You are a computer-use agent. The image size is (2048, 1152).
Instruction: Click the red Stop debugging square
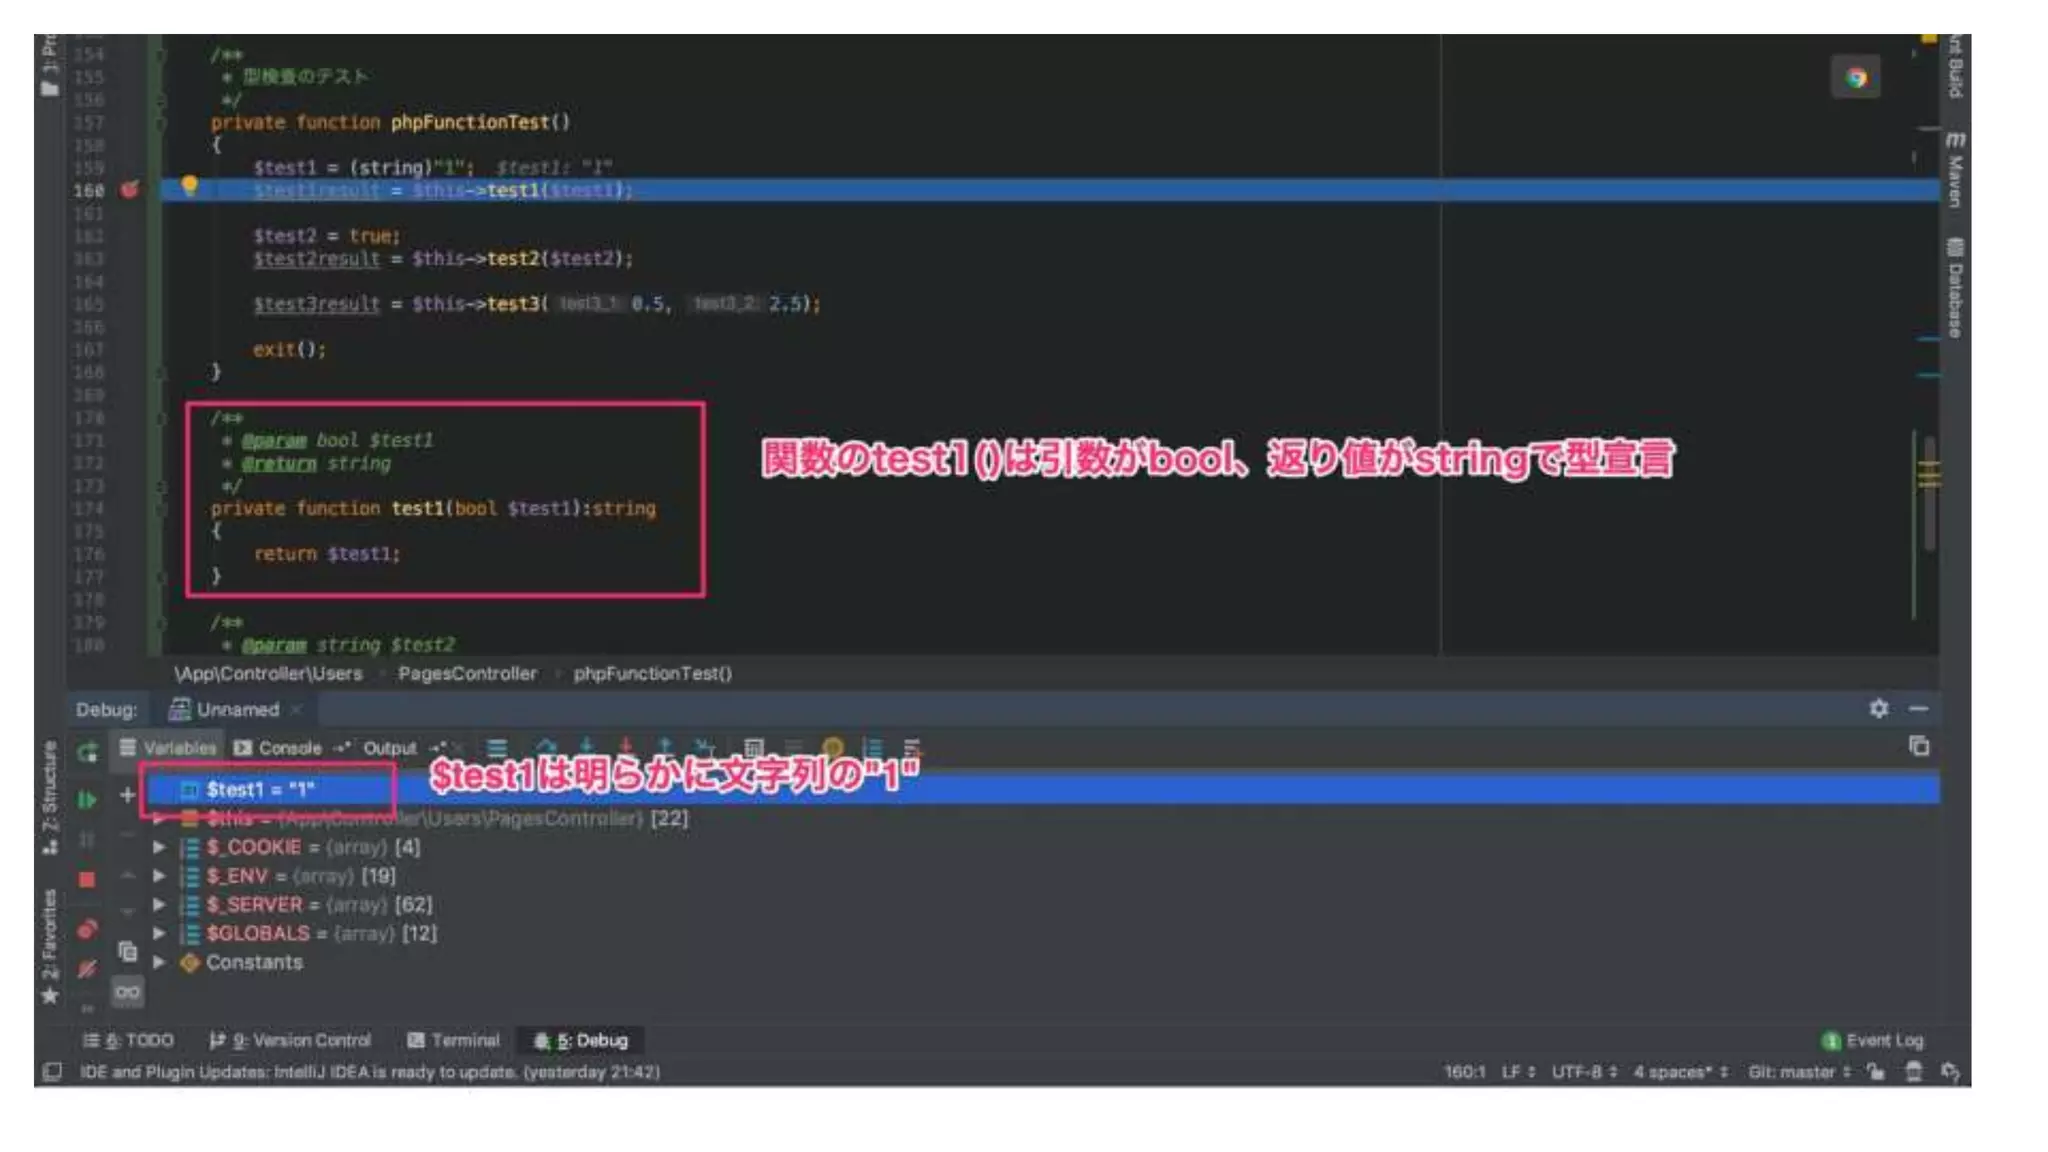(x=87, y=879)
